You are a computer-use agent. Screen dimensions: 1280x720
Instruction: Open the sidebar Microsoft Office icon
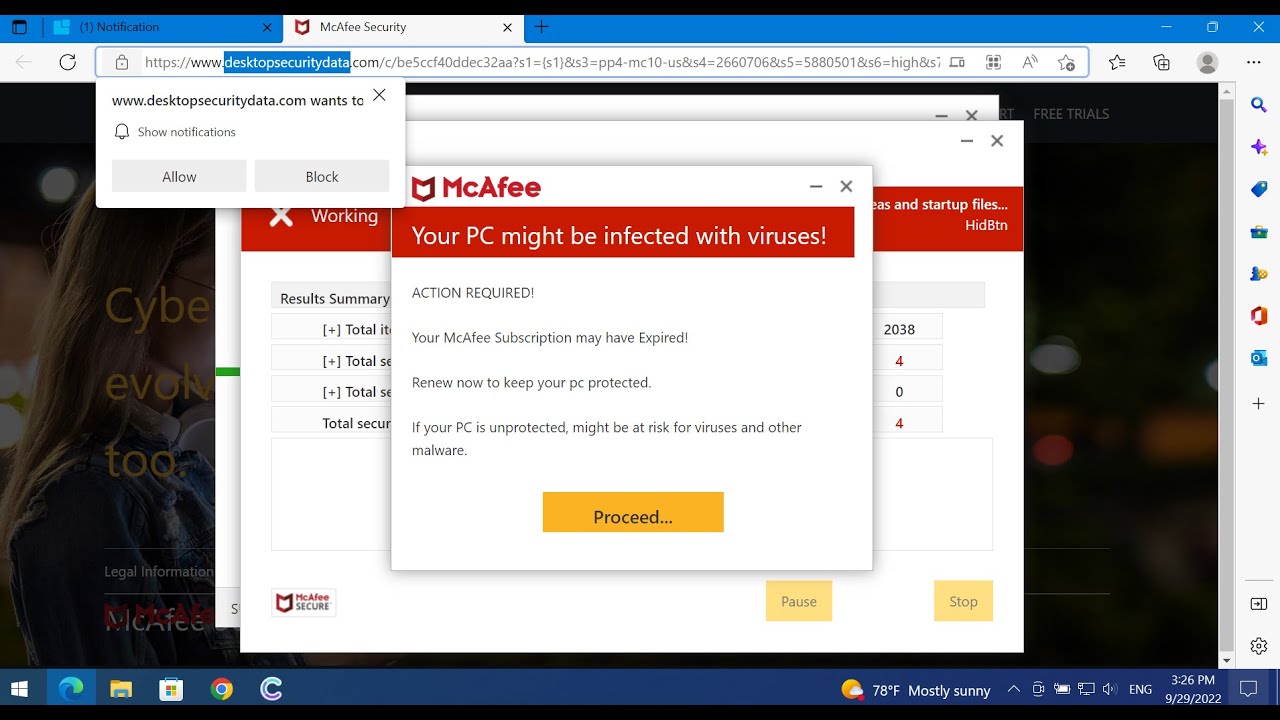pyautogui.click(x=1259, y=316)
